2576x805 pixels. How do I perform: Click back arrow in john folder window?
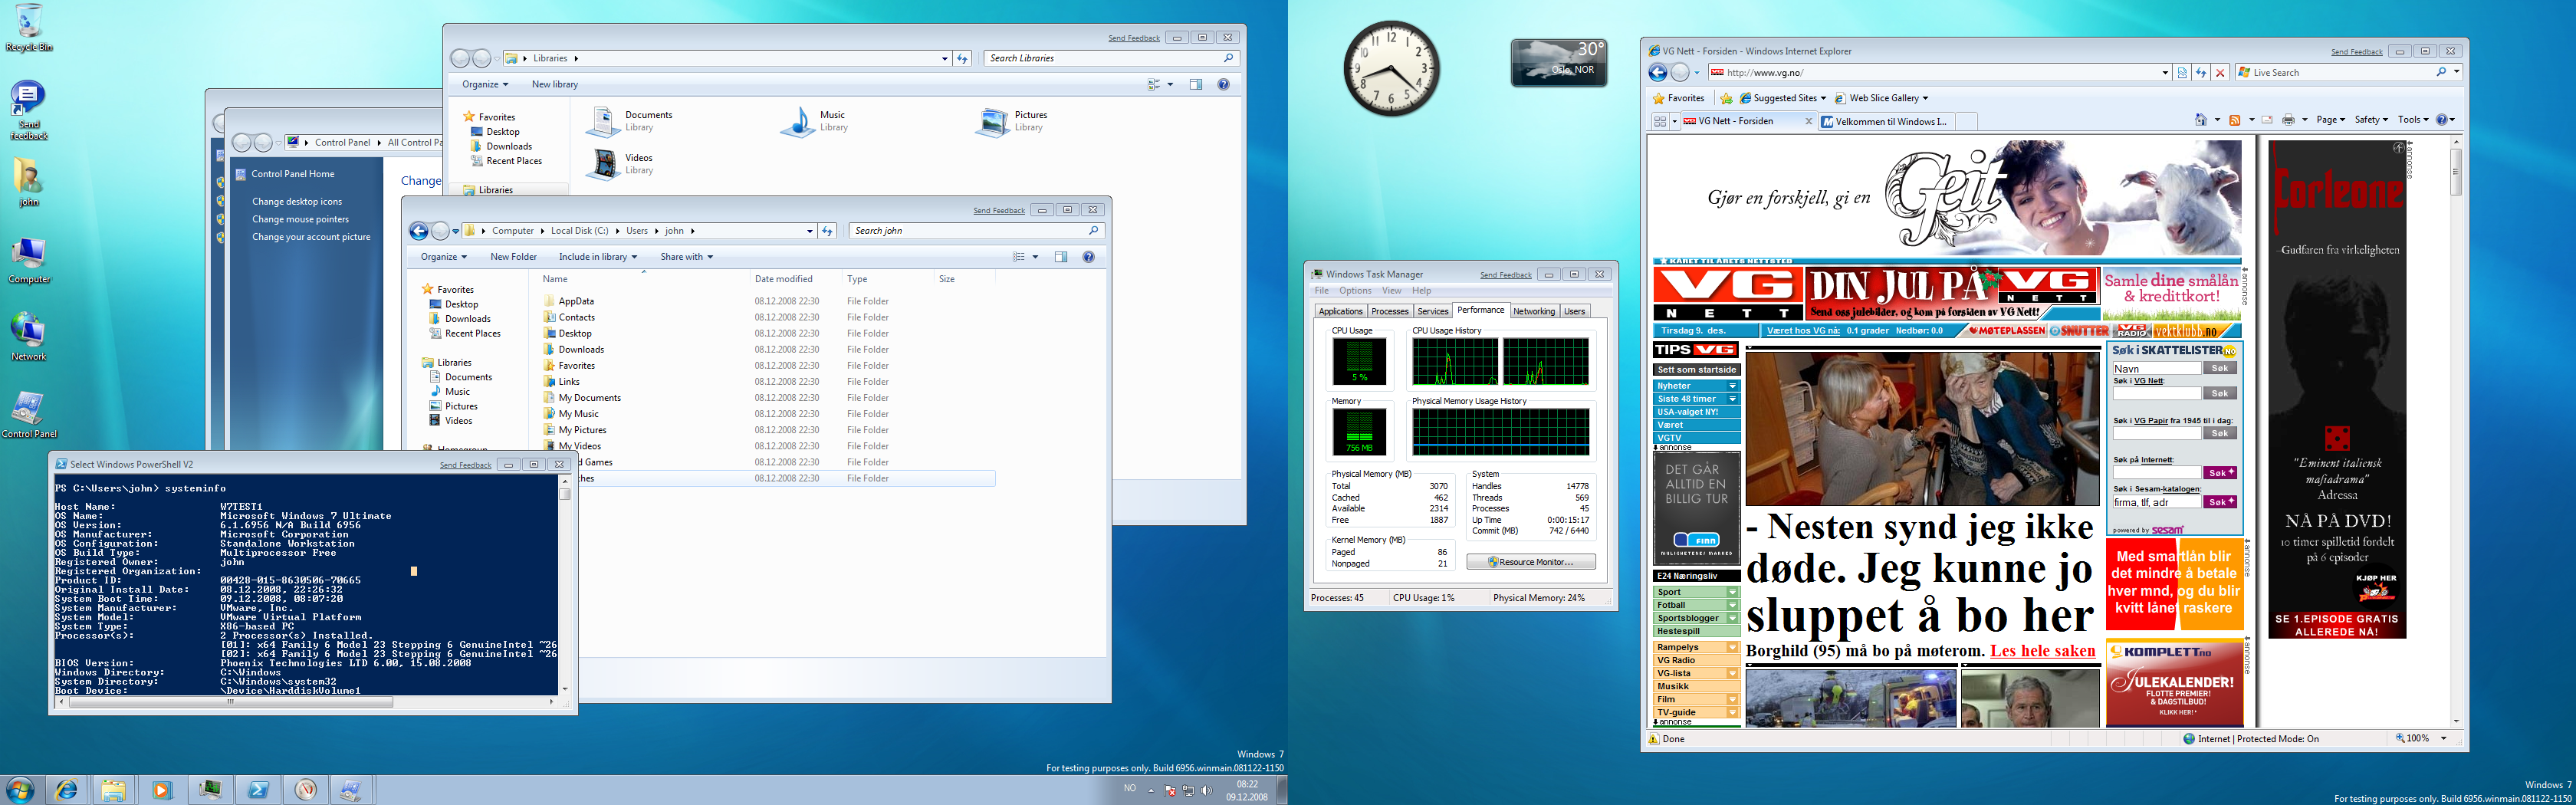(x=419, y=231)
